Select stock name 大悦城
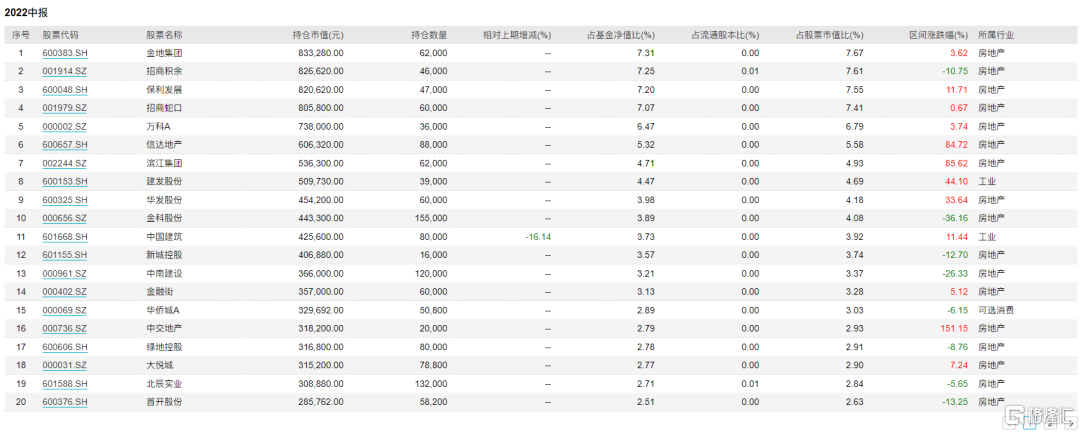 (x=159, y=365)
